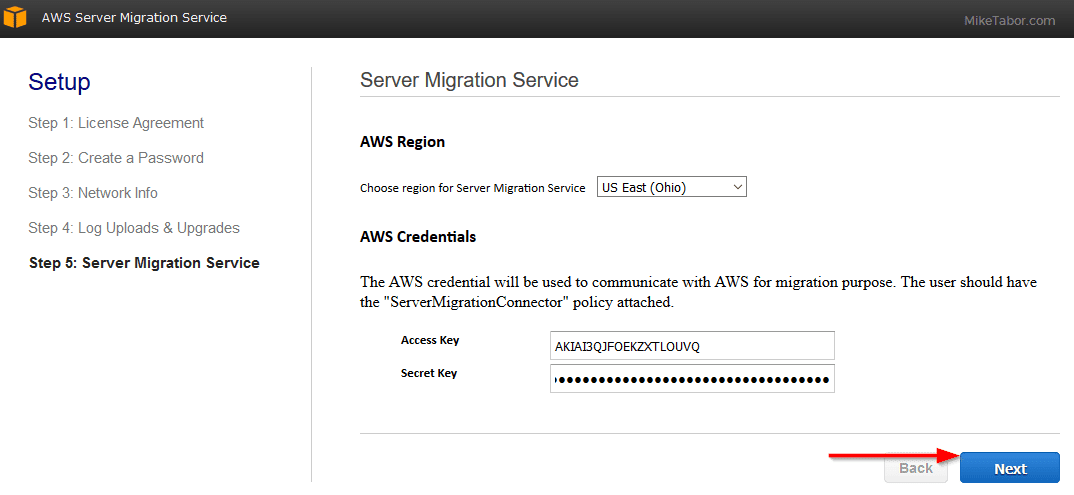This screenshot has width=1074, height=495.
Task: Select Step 5: Server Migration Service
Action: coord(144,263)
